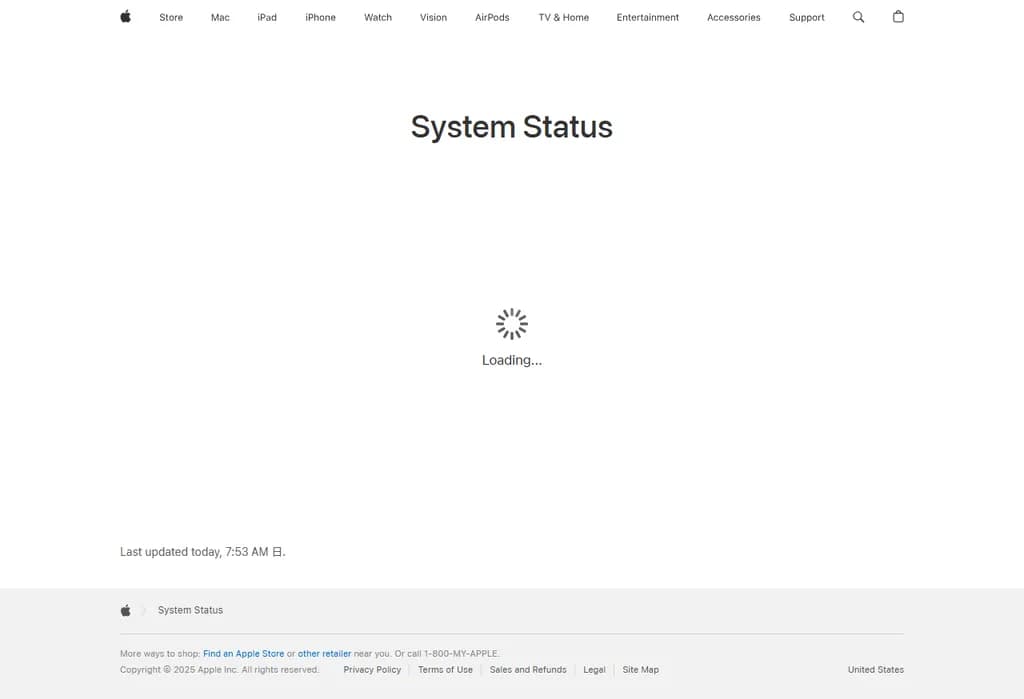The width and height of the screenshot is (1024, 699).
Task: Click the Apple logo in the navigation bar
Action: pyautogui.click(x=124, y=17)
